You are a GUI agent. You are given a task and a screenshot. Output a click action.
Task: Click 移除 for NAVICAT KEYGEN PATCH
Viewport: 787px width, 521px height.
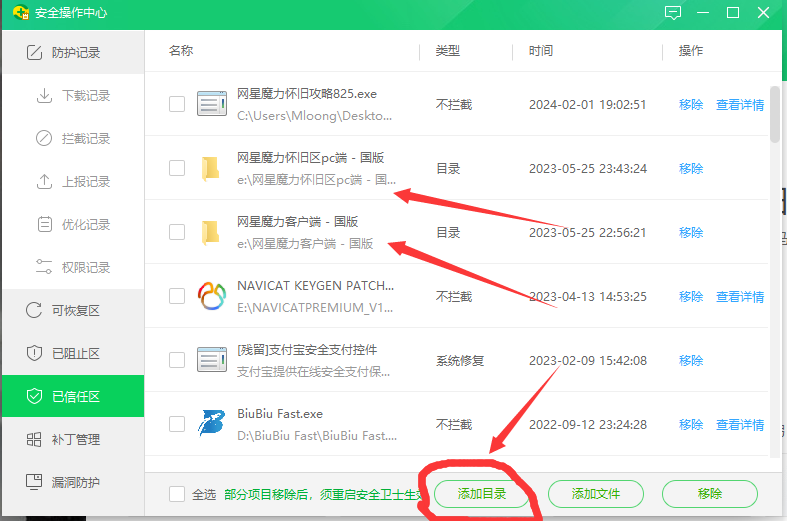[x=691, y=297]
